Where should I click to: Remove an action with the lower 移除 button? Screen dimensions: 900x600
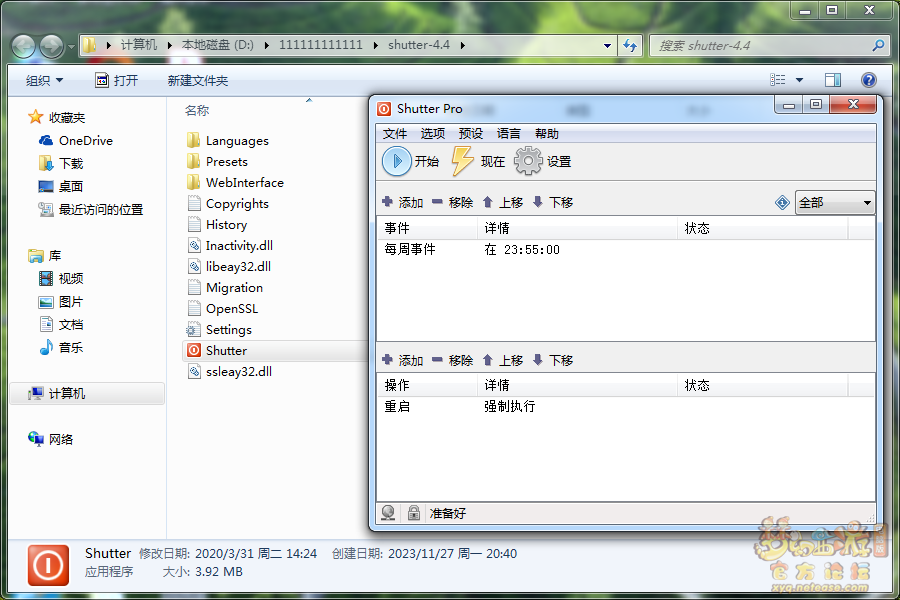(x=453, y=360)
